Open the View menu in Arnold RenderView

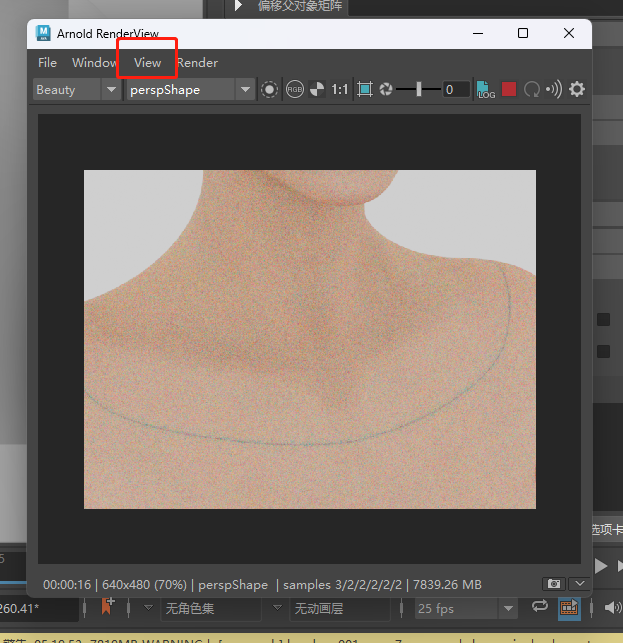point(147,63)
